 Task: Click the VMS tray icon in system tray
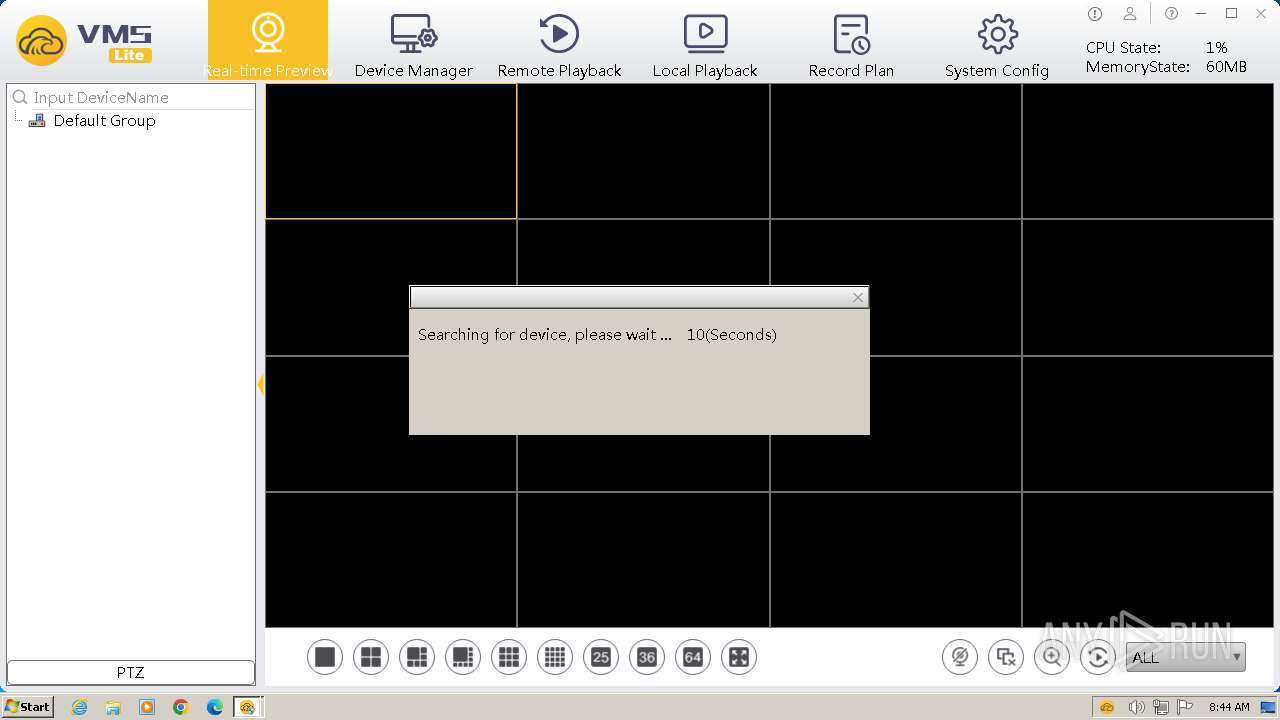[x=1107, y=707]
